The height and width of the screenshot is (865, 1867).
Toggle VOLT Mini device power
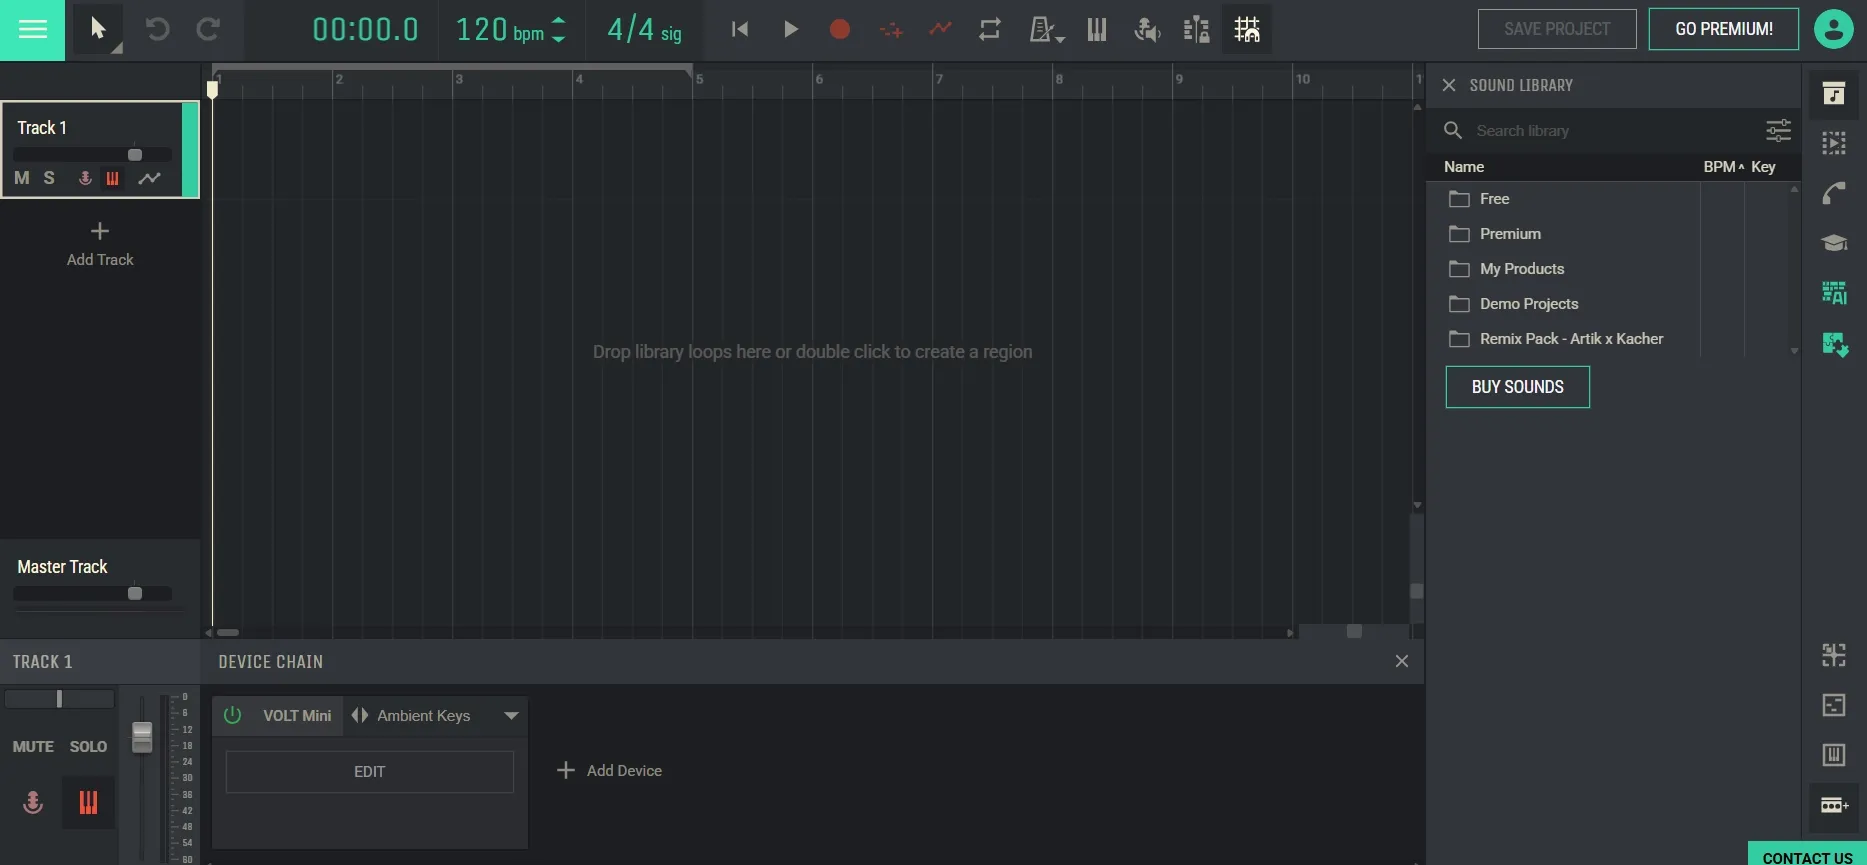point(232,715)
